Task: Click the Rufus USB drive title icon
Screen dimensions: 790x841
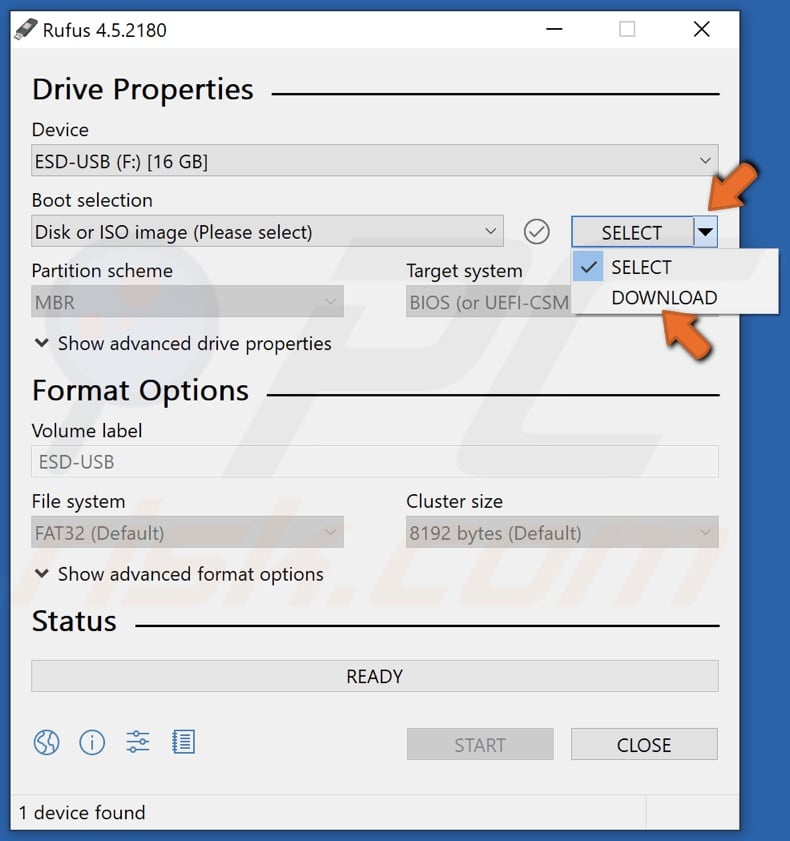Action: pos(26,29)
